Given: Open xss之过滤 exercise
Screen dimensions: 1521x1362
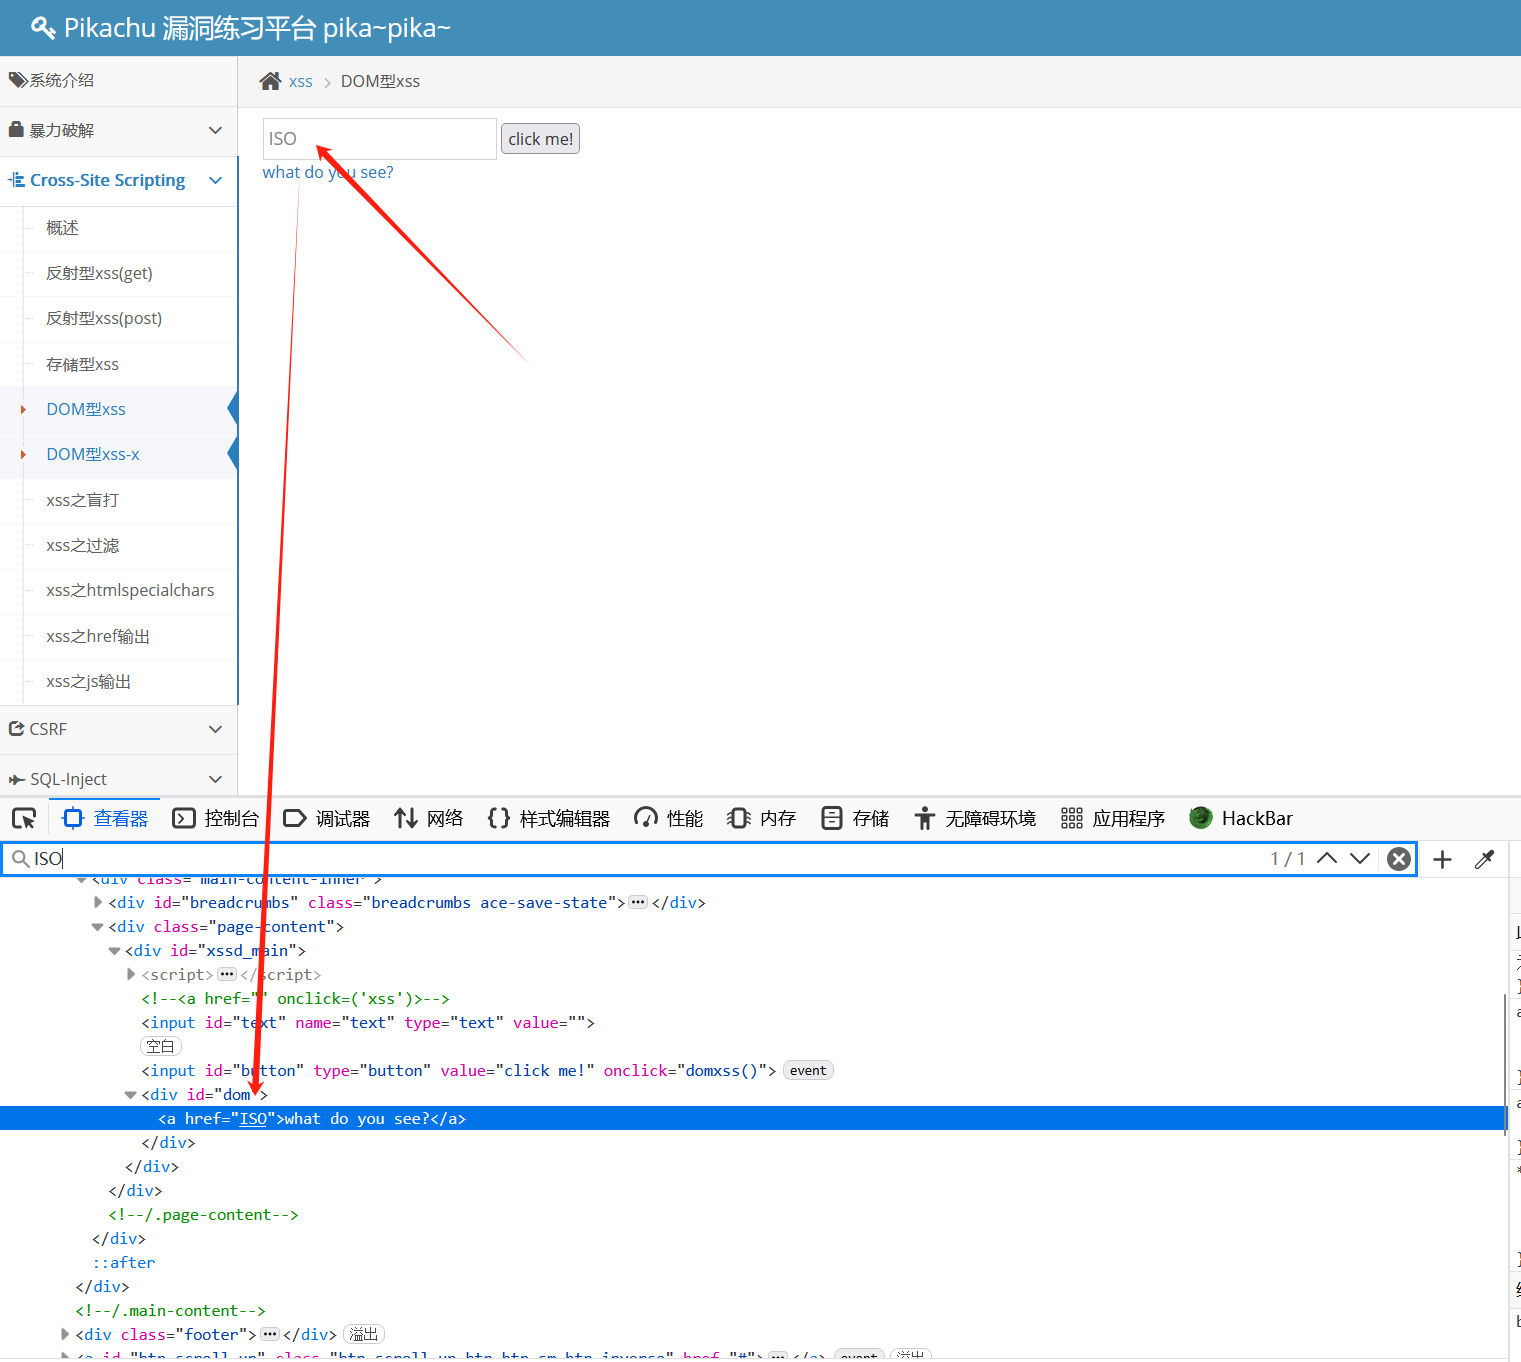Looking at the screenshot, I should tap(82, 545).
